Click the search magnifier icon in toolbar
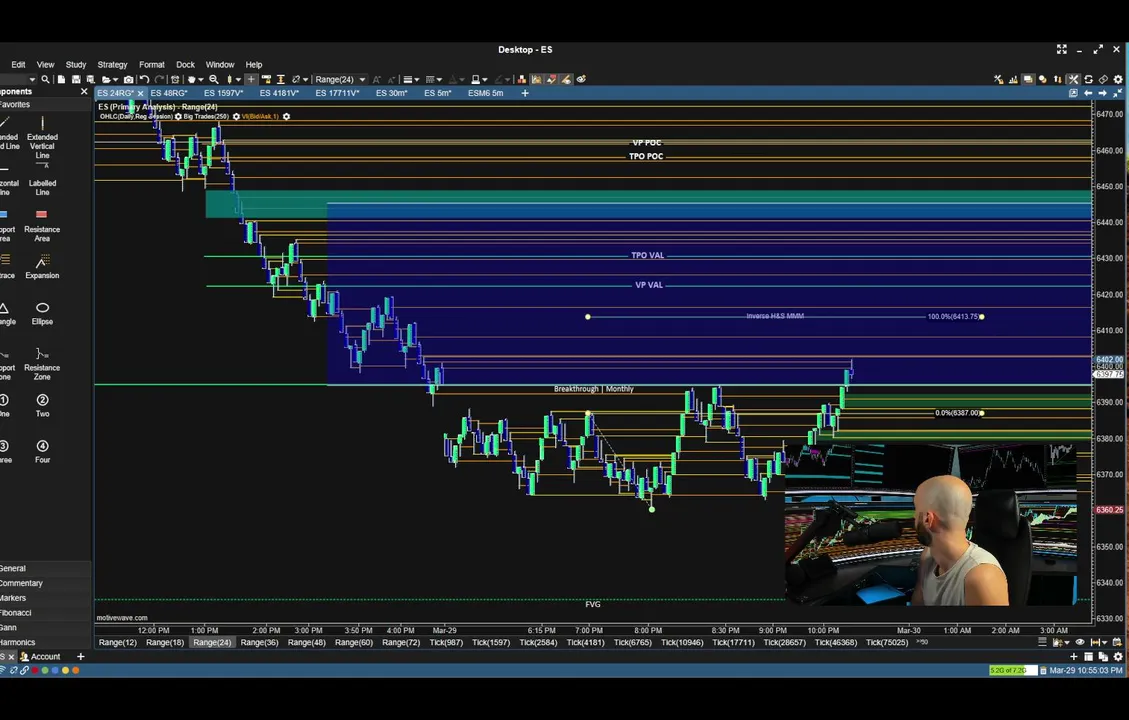The height and width of the screenshot is (720, 1129). pyautogui.click(x=45, y=79)
